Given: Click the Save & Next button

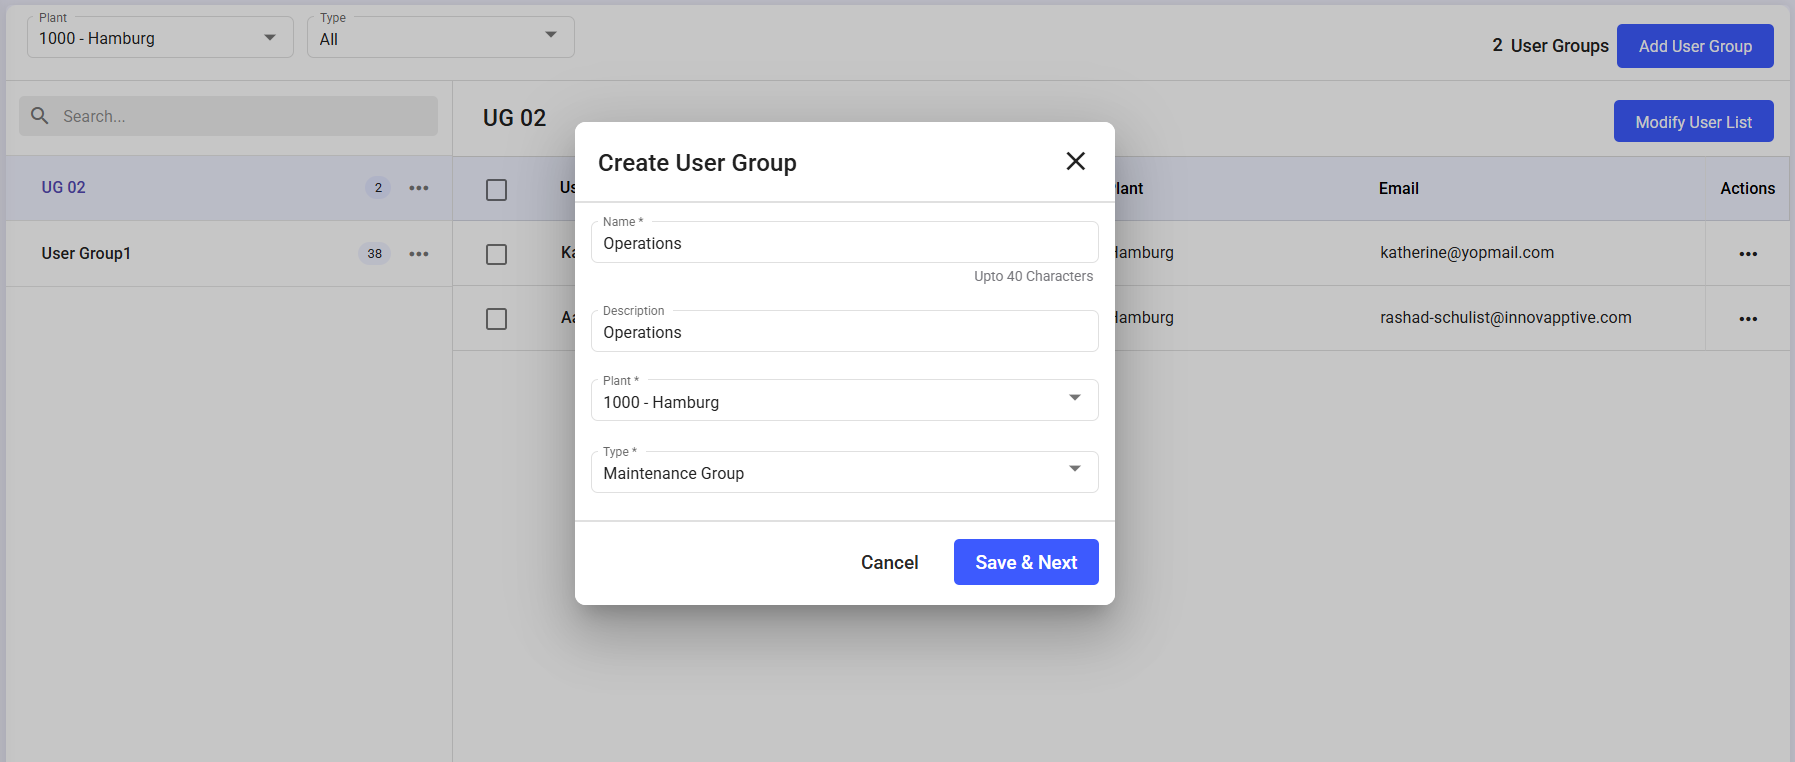Looking at the screenshot, I should click(x=1025, y=562).
